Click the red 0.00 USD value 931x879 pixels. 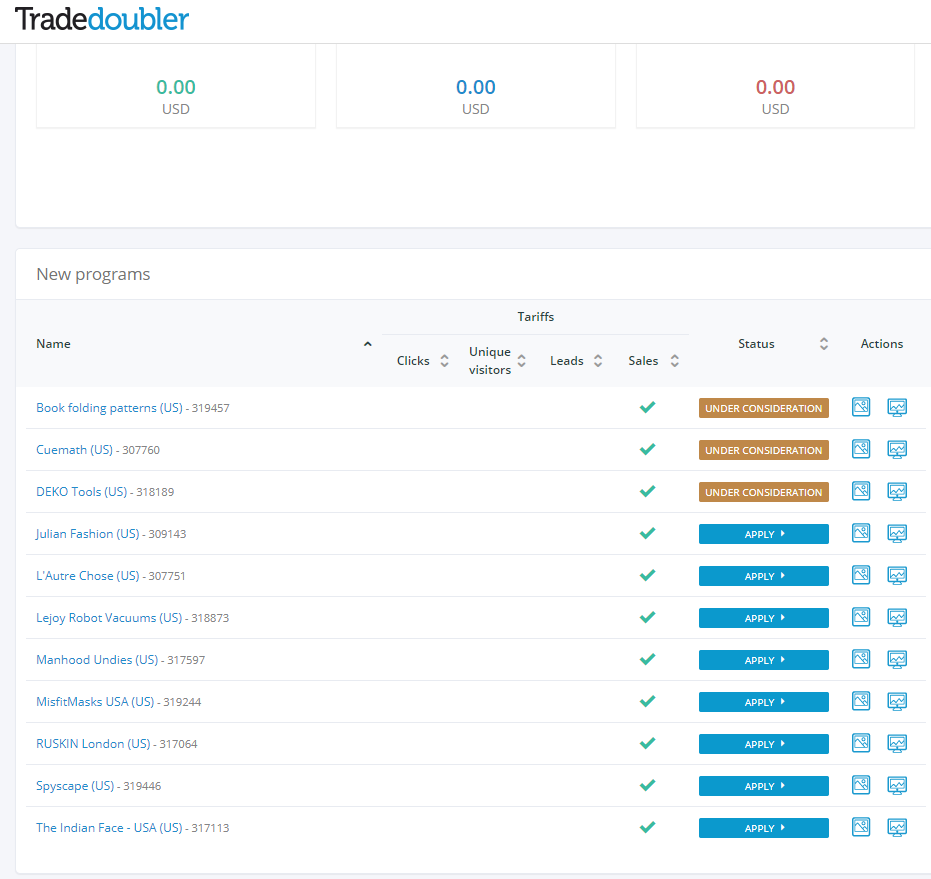click(775, 87)
